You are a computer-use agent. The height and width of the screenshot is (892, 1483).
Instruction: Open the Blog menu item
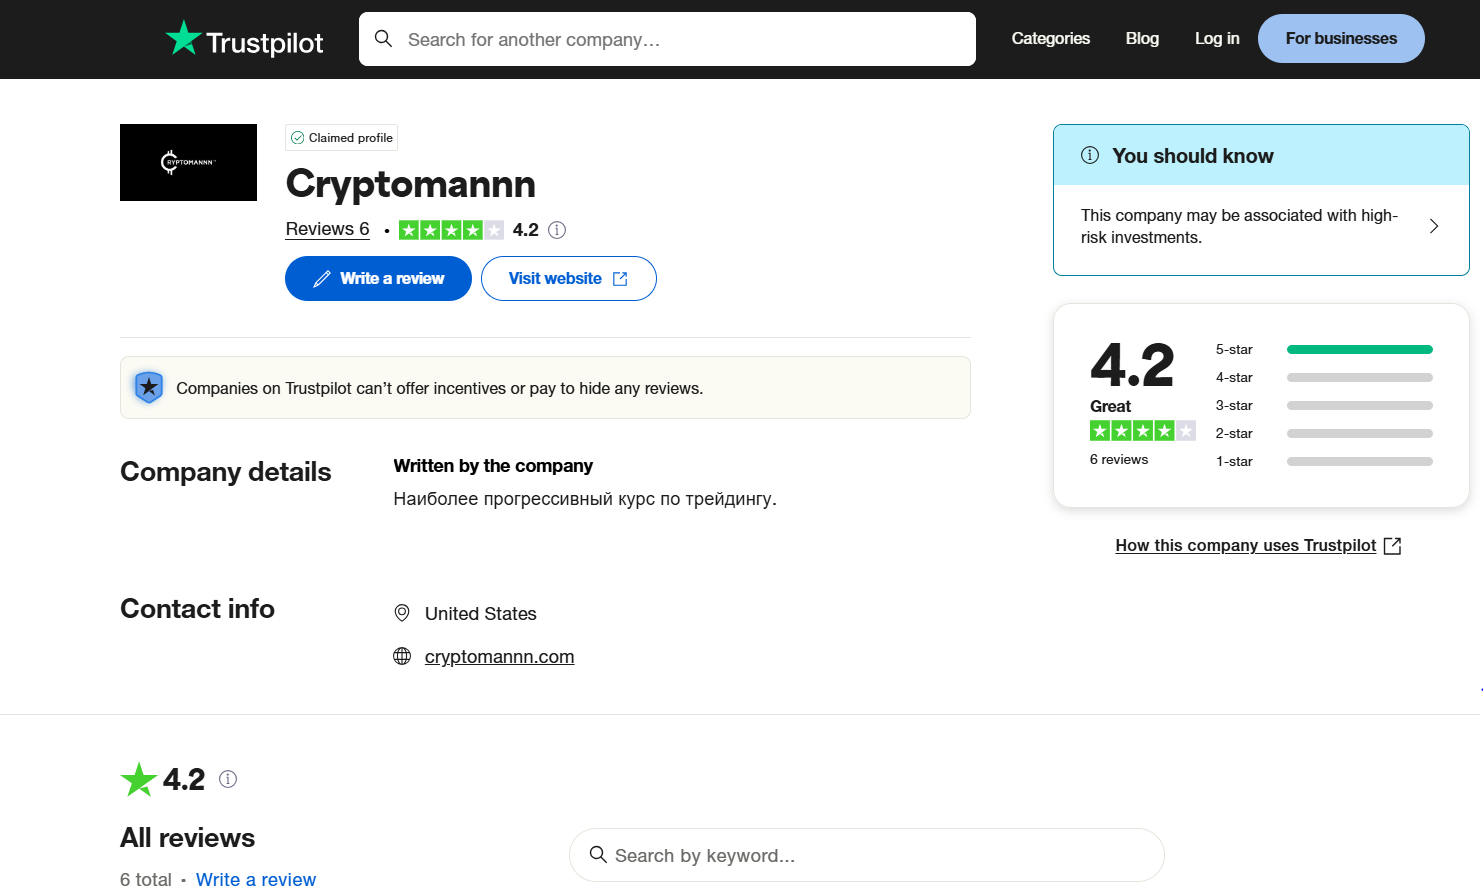click(x=1142, y=38)
